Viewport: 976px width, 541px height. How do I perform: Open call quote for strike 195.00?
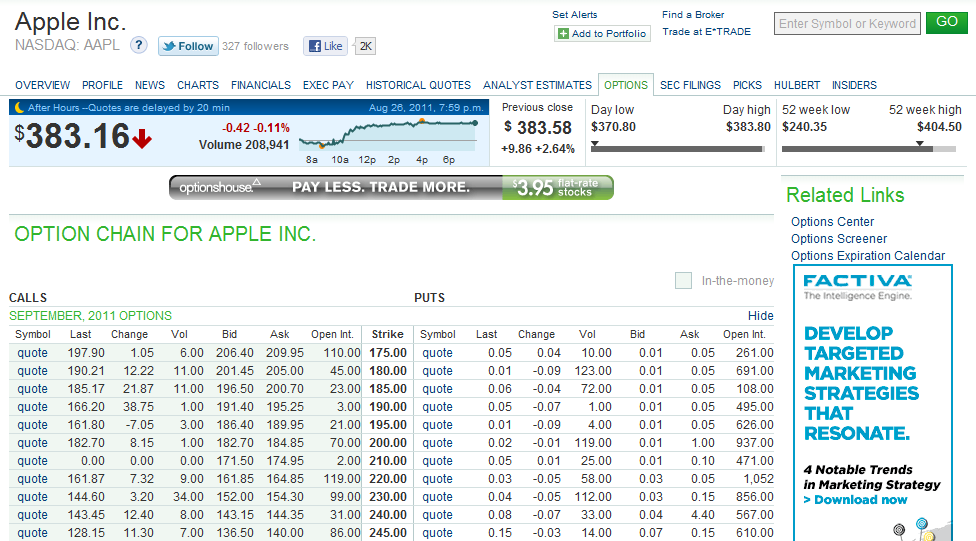click(32, 425)
